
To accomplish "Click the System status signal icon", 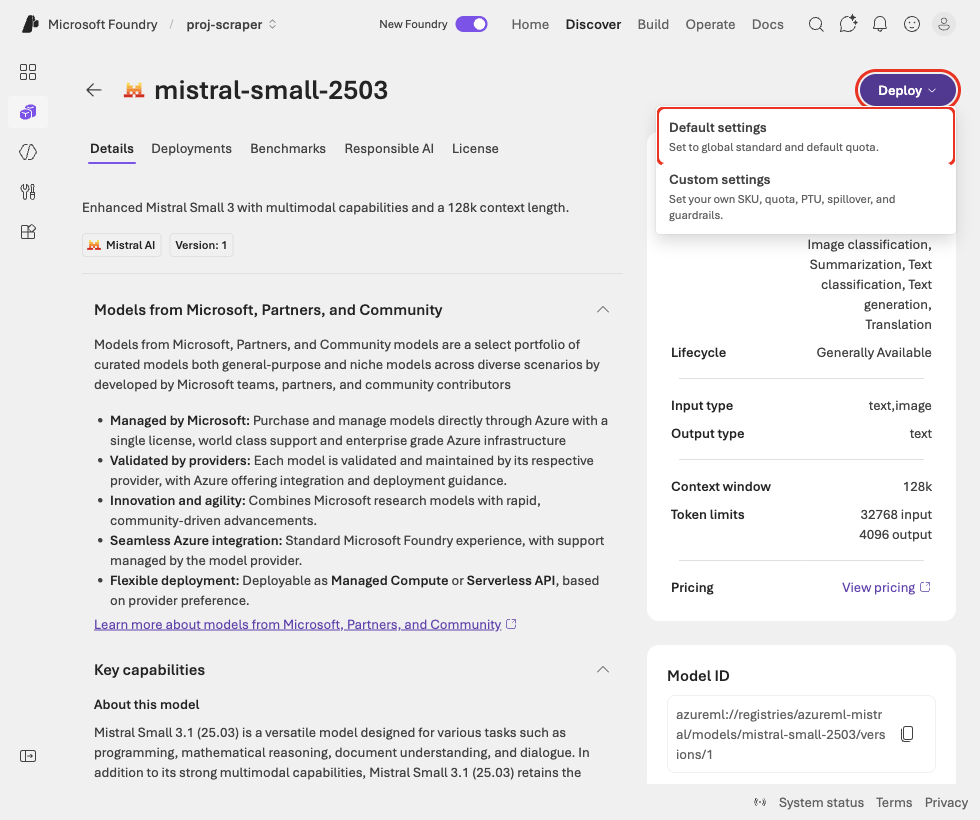I will pos(760,802).
